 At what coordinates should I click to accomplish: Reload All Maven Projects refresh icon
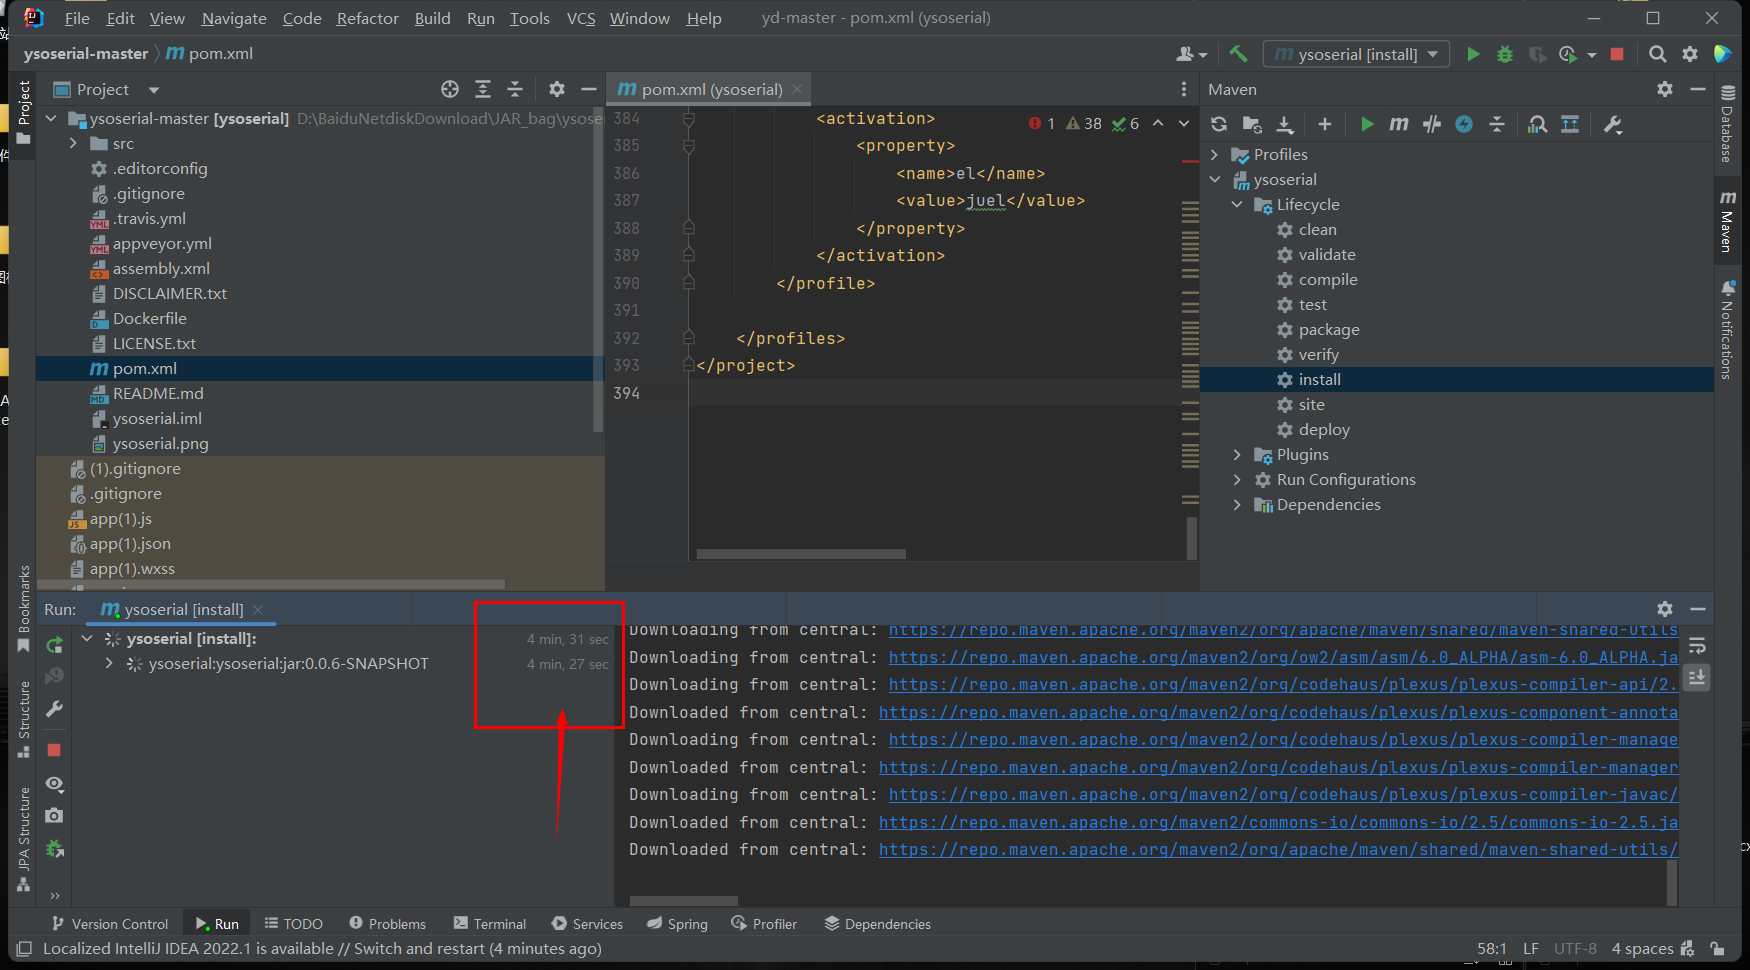pyautogui.click(x=1219, y=124)
